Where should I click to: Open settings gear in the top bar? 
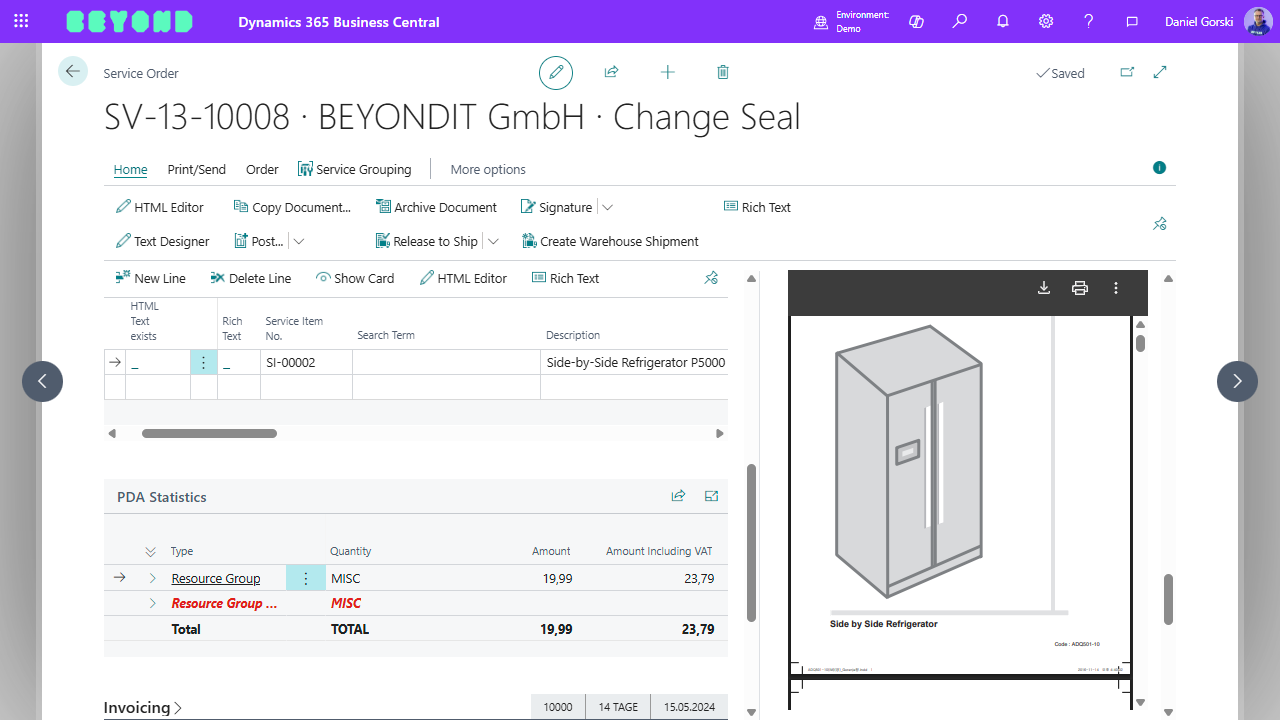pyautogui.click(x=1046, y=21)
